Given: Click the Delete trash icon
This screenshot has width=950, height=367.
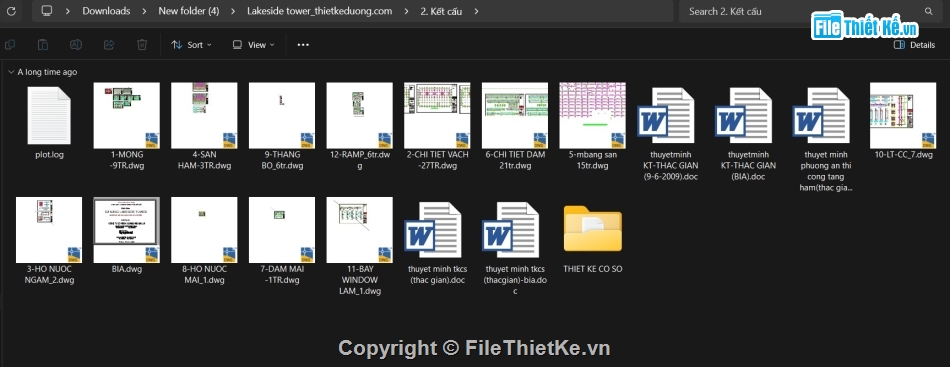Looking at the screenshot, I should [x=142, y=44].
